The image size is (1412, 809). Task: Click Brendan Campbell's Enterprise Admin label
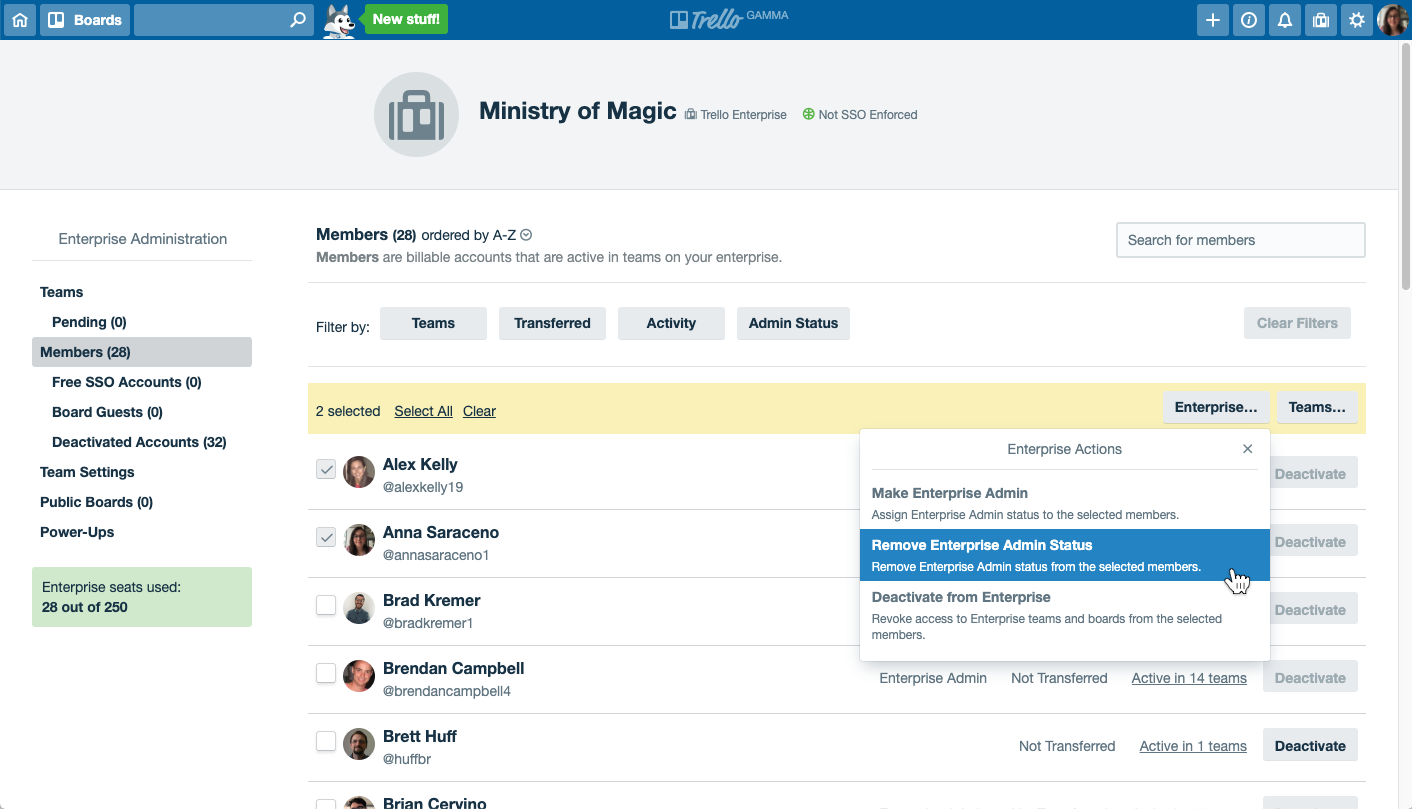coord(933,678)
